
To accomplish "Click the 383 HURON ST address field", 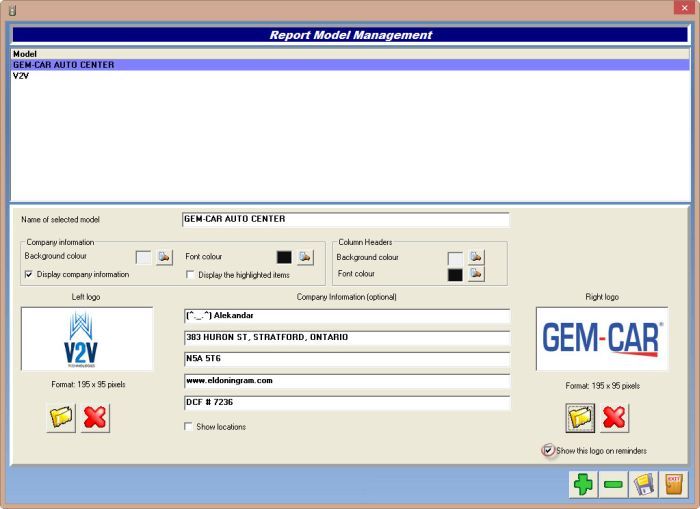I will (x=347, y=338).
